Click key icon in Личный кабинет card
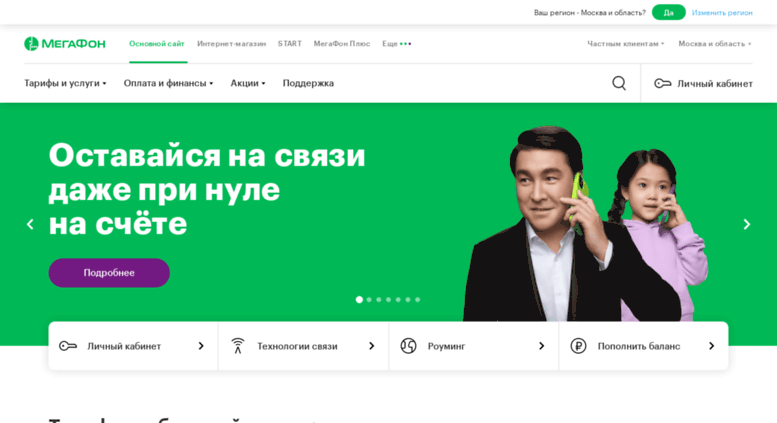 point(68,346)
